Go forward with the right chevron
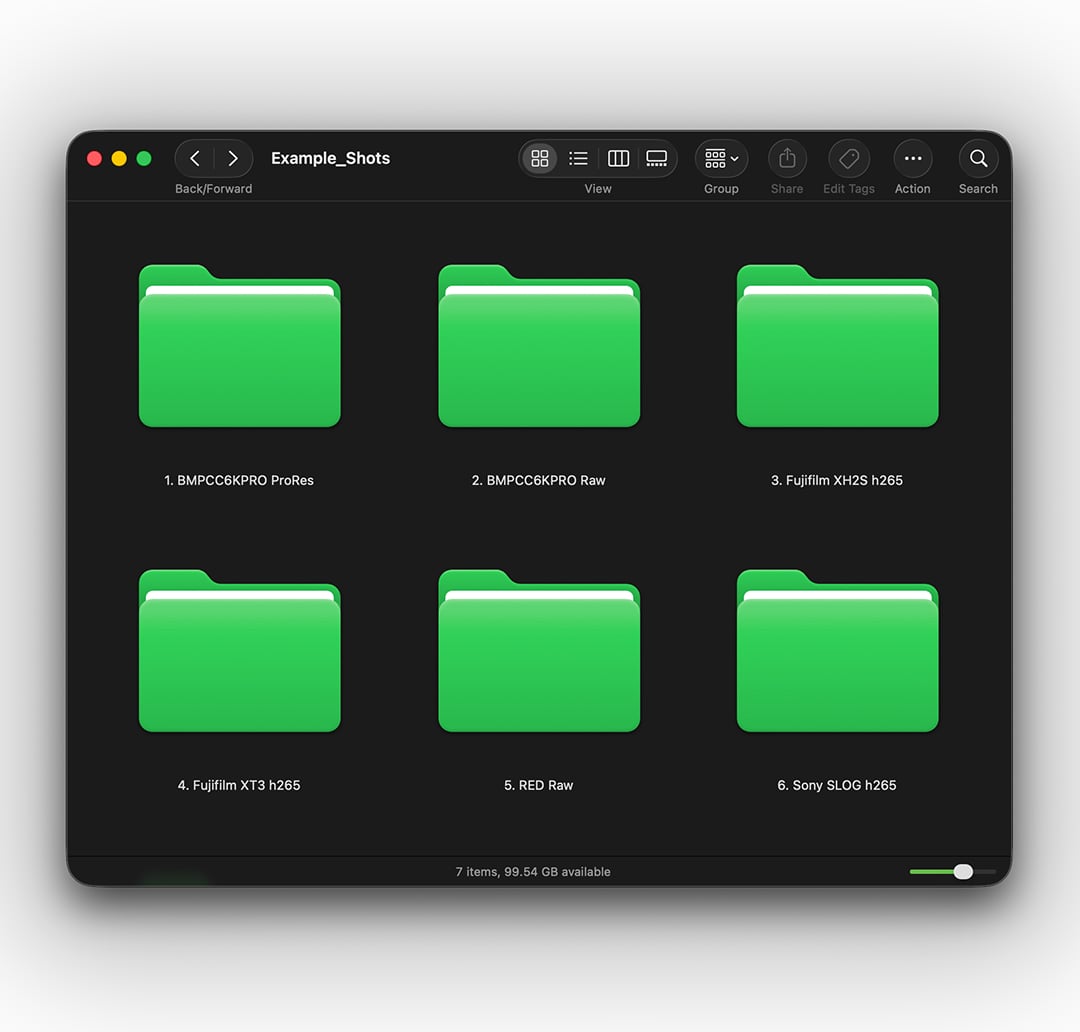The width and height of the screenshot is (1080, 1032). [x=232, y=158]
